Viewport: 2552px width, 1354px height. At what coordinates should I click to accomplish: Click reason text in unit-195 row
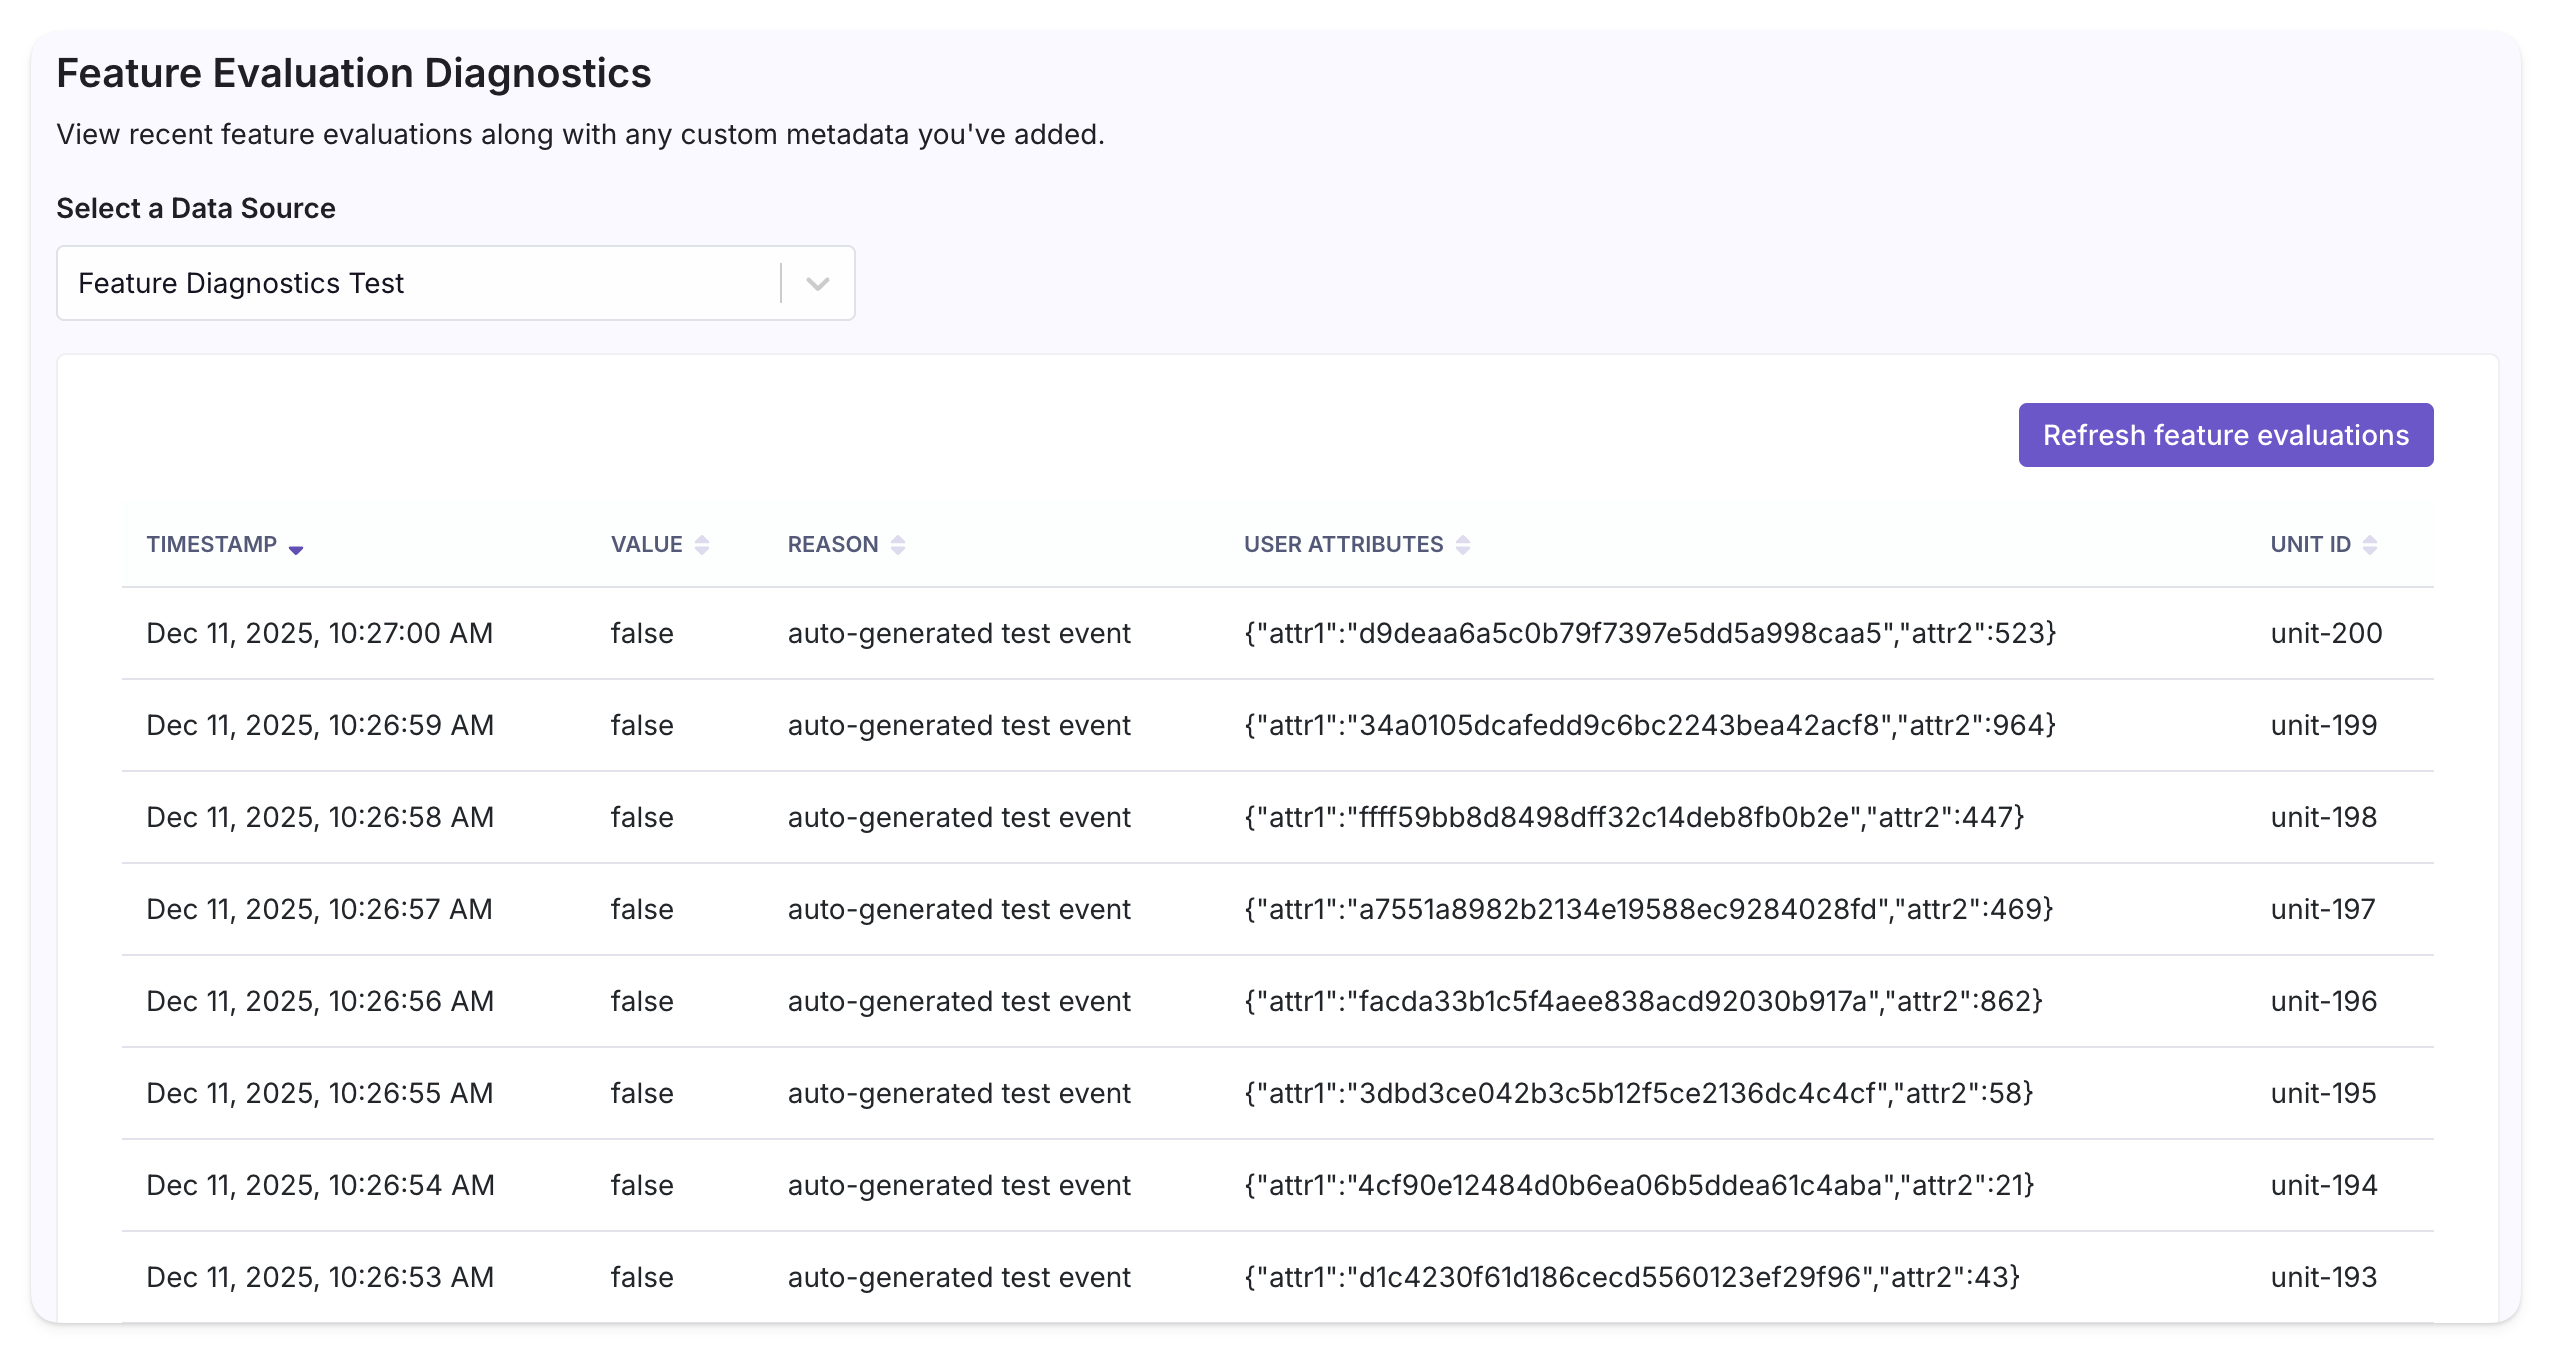(959, 1094)
